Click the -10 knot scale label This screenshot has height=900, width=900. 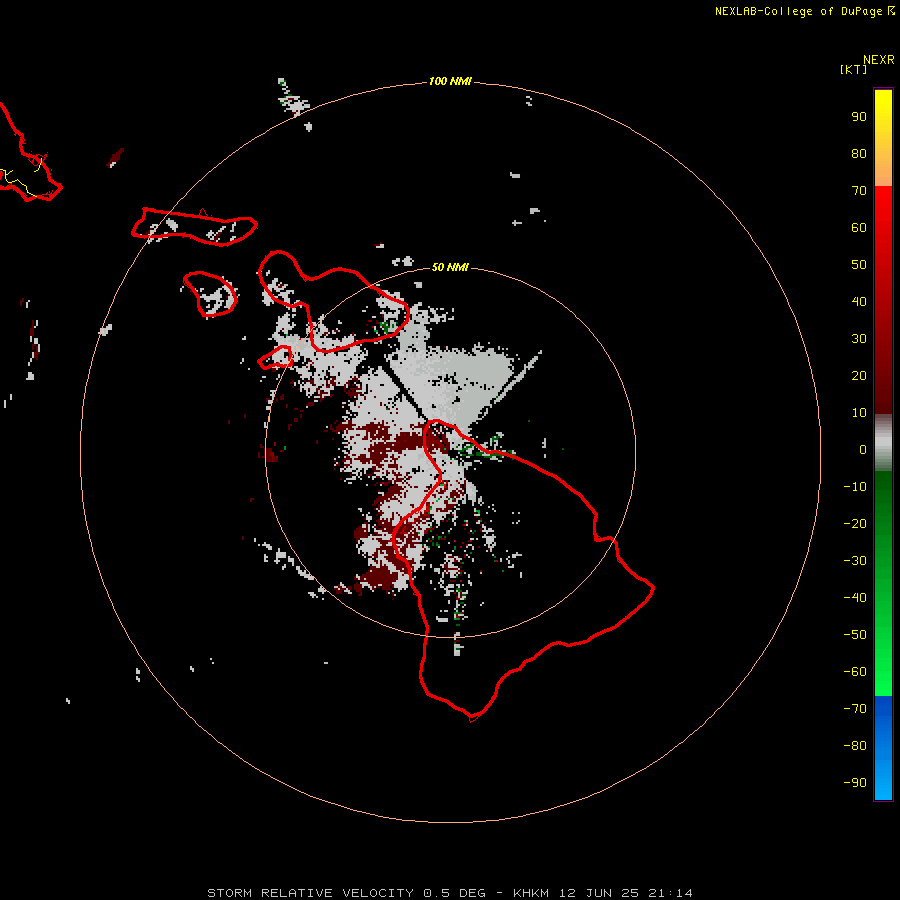click(x=855, y=487)
